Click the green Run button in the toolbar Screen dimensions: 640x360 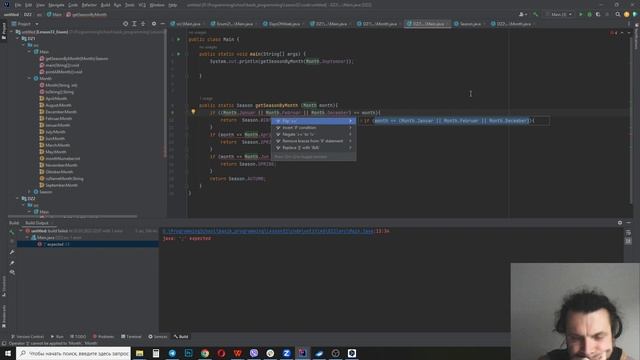pyautogui.click(x=580, y=14)
